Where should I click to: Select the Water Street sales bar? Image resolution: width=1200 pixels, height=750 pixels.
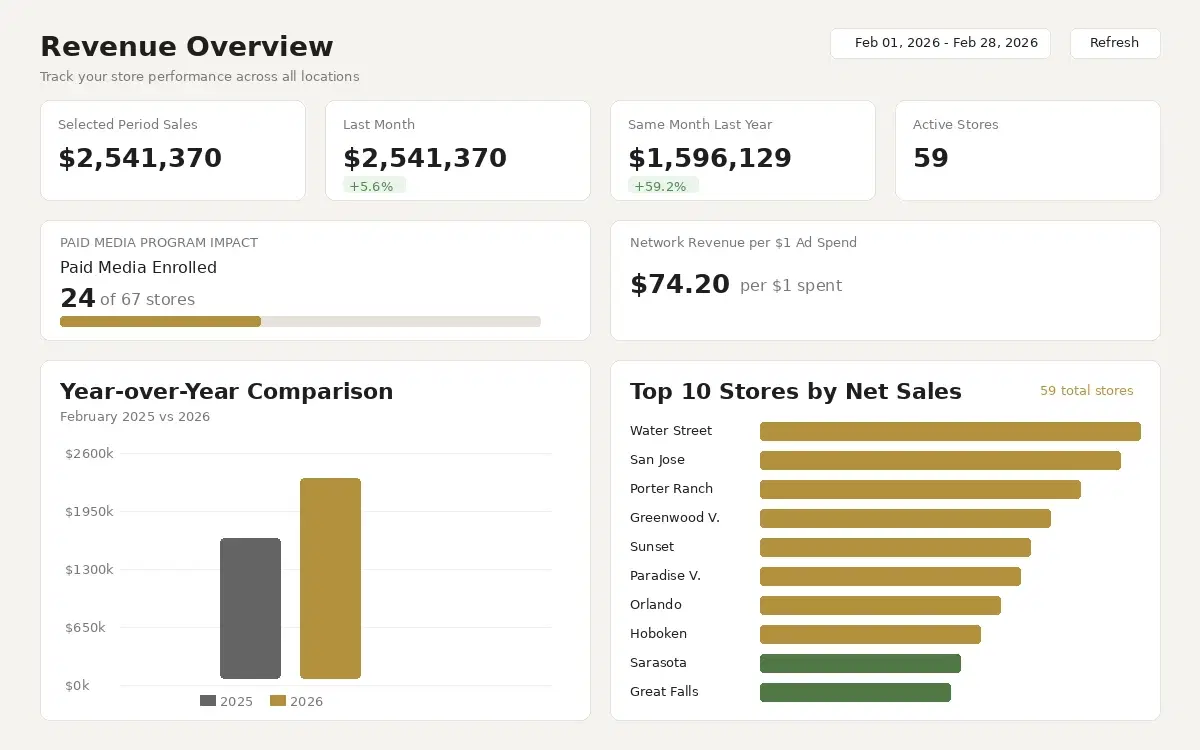point(950,431)
